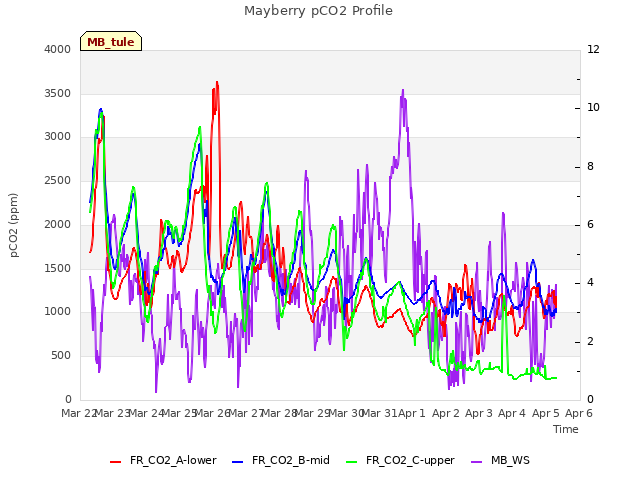Click the 3000 y-axis tick label
The width and height of the screenshot is (640, 480).
pos(58,136)
